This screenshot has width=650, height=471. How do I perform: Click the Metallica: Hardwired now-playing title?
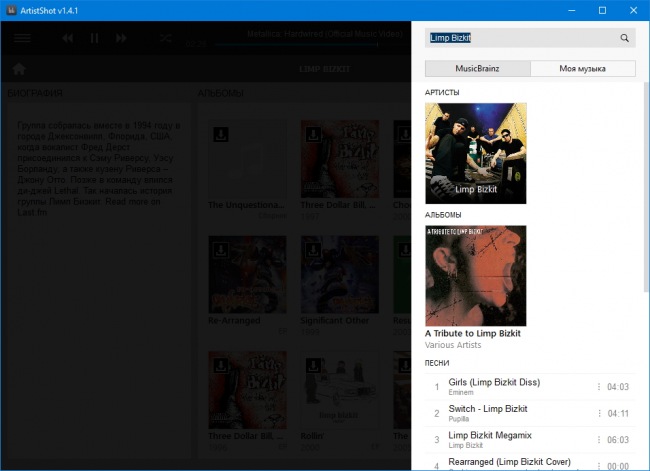(325, 34)
